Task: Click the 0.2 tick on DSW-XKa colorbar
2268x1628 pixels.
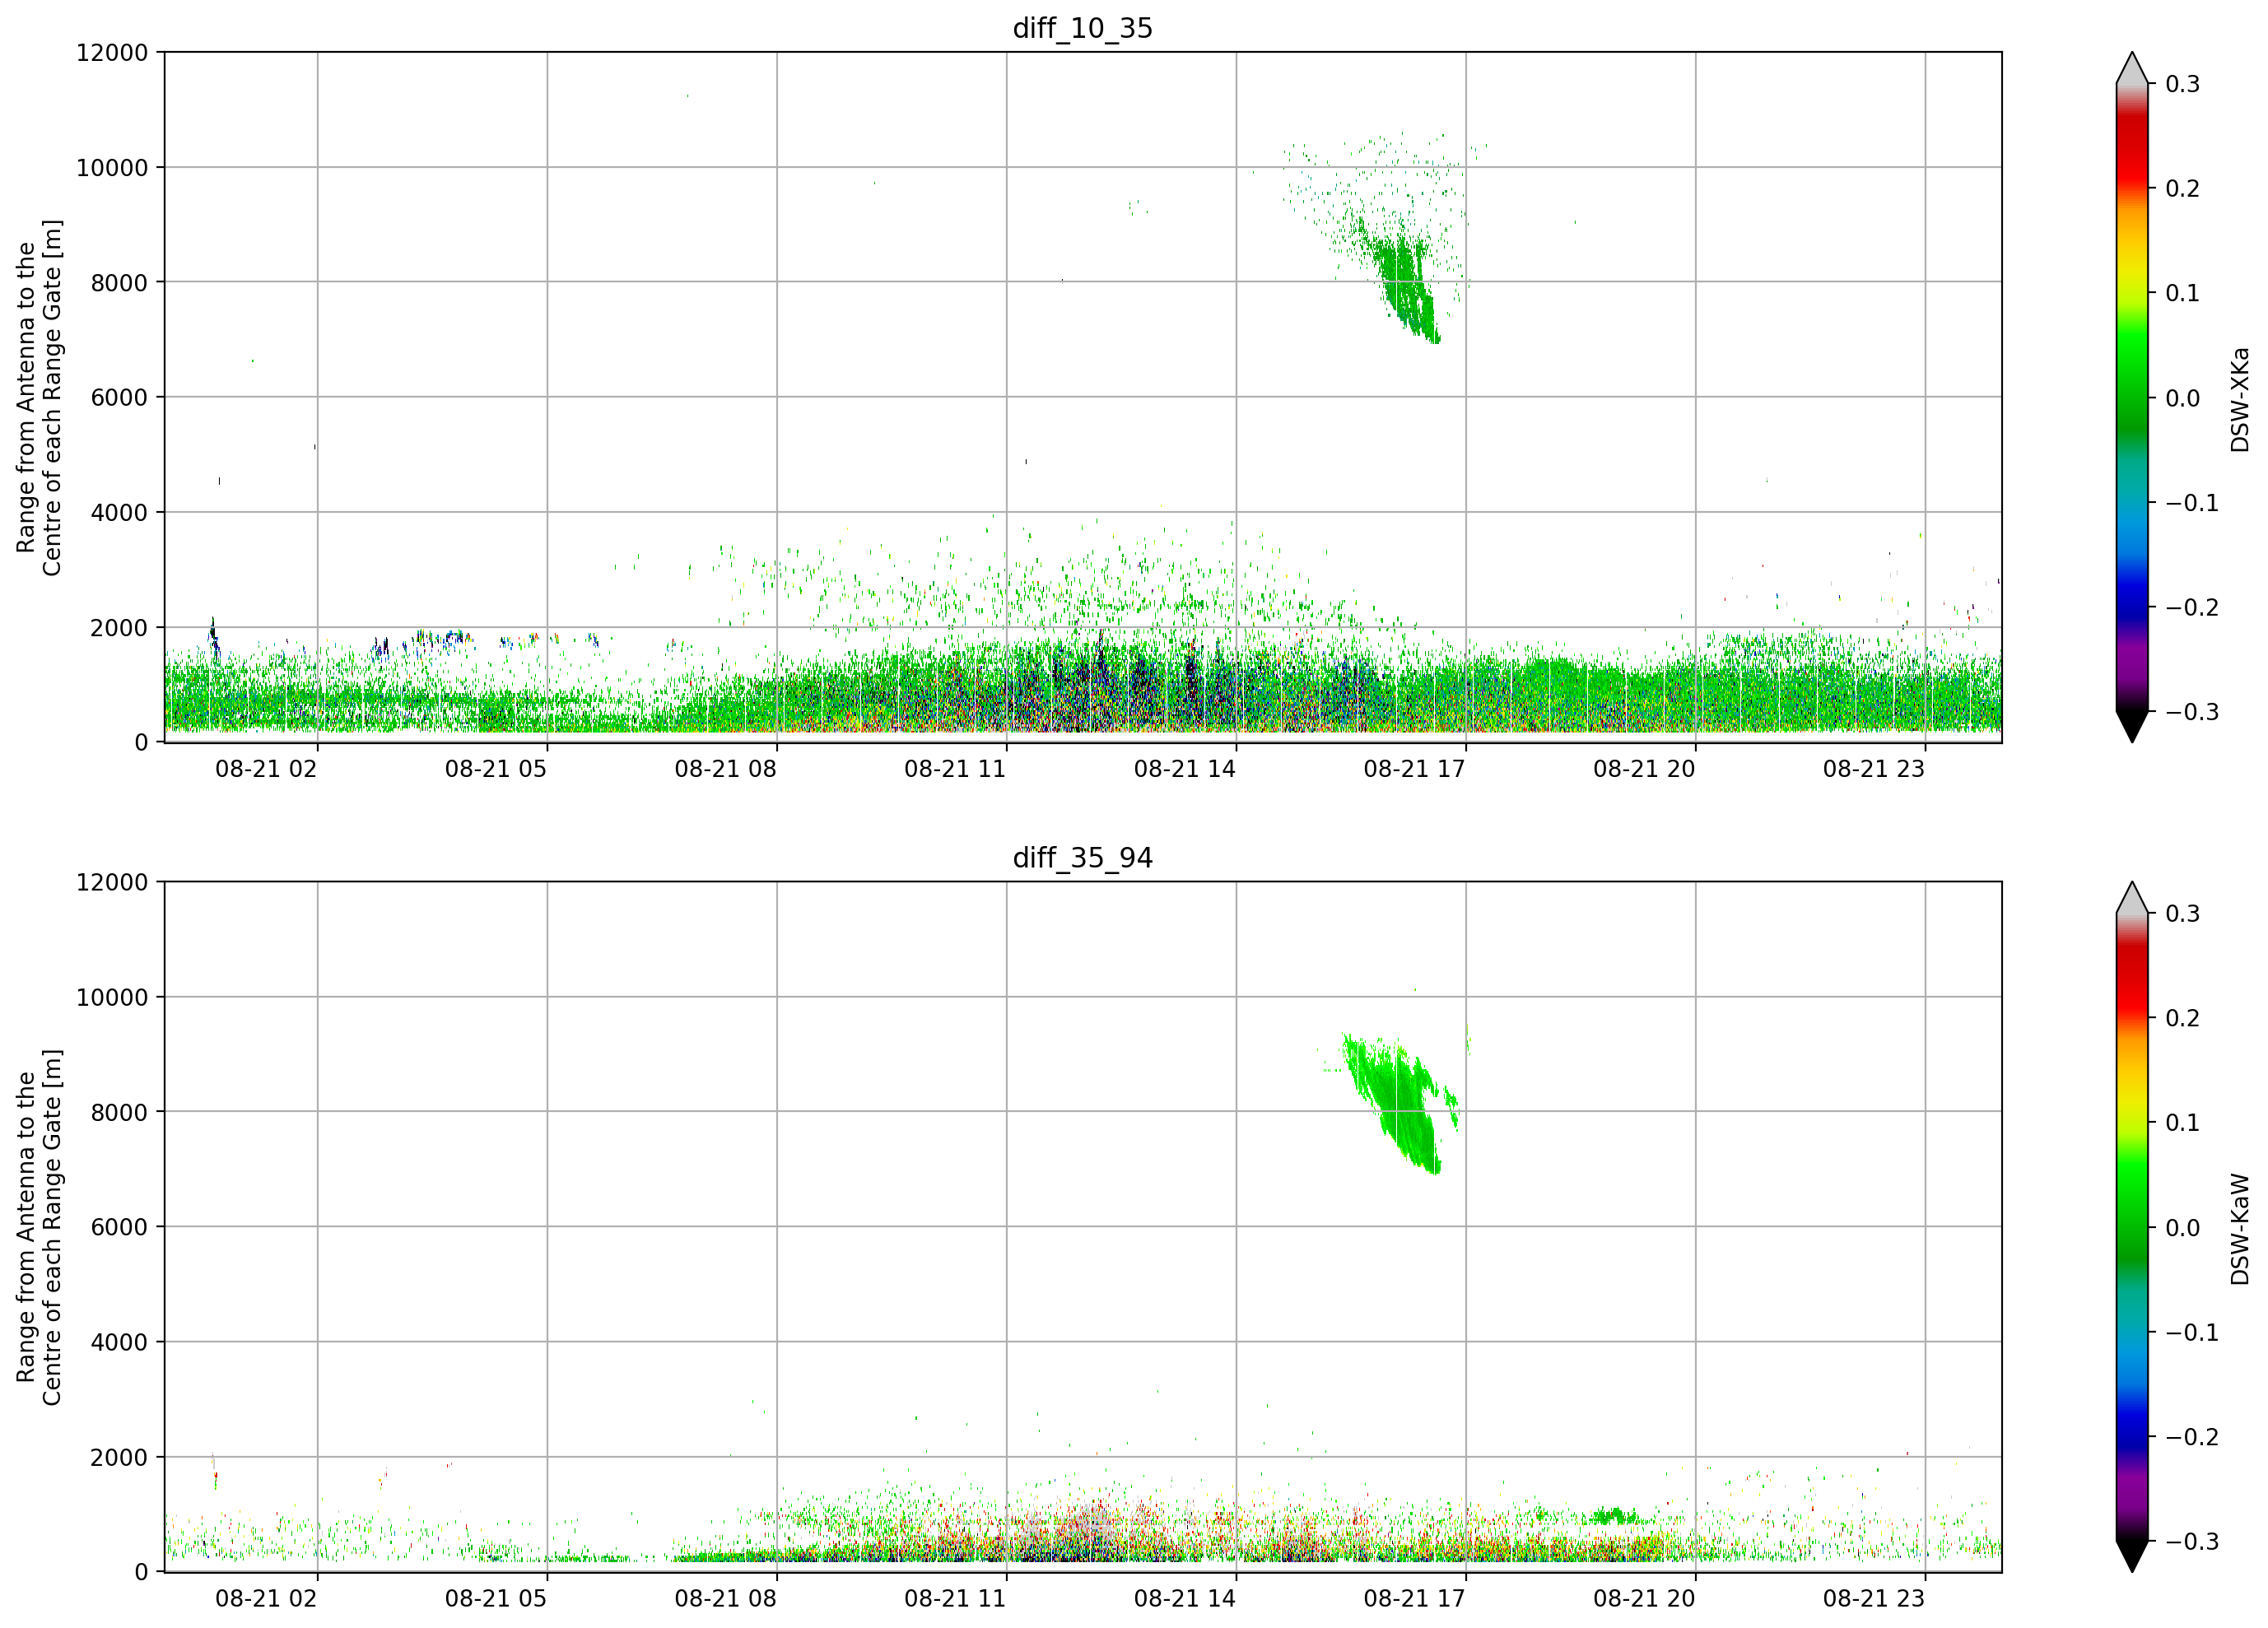Action: (x=2182, y=188)
